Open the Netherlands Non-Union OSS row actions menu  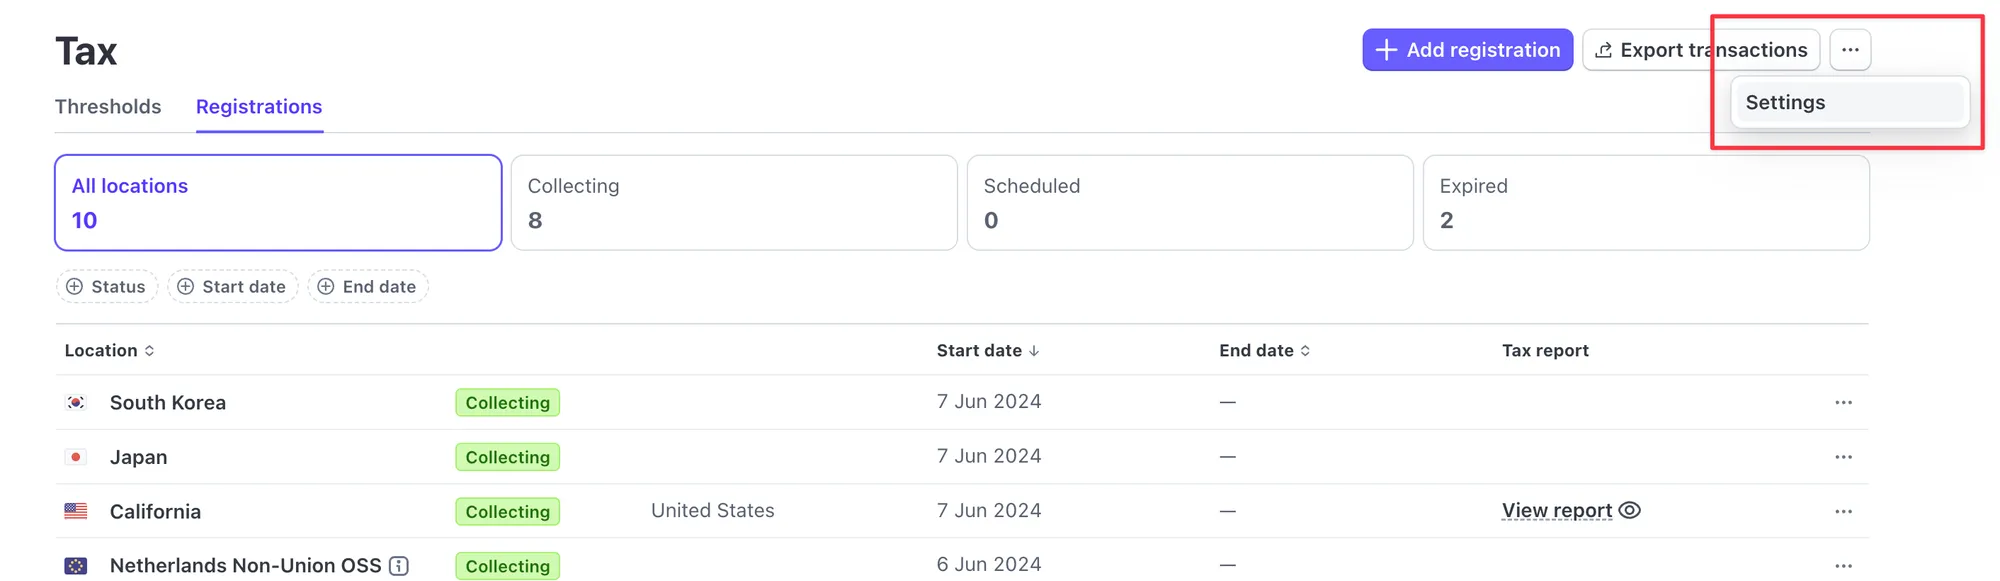point(1844,565)
